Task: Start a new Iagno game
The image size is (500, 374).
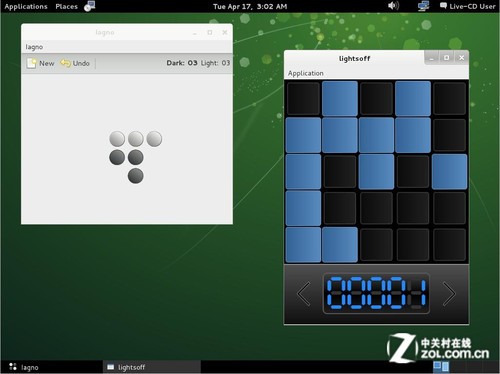Action: [x=40, y=63]
